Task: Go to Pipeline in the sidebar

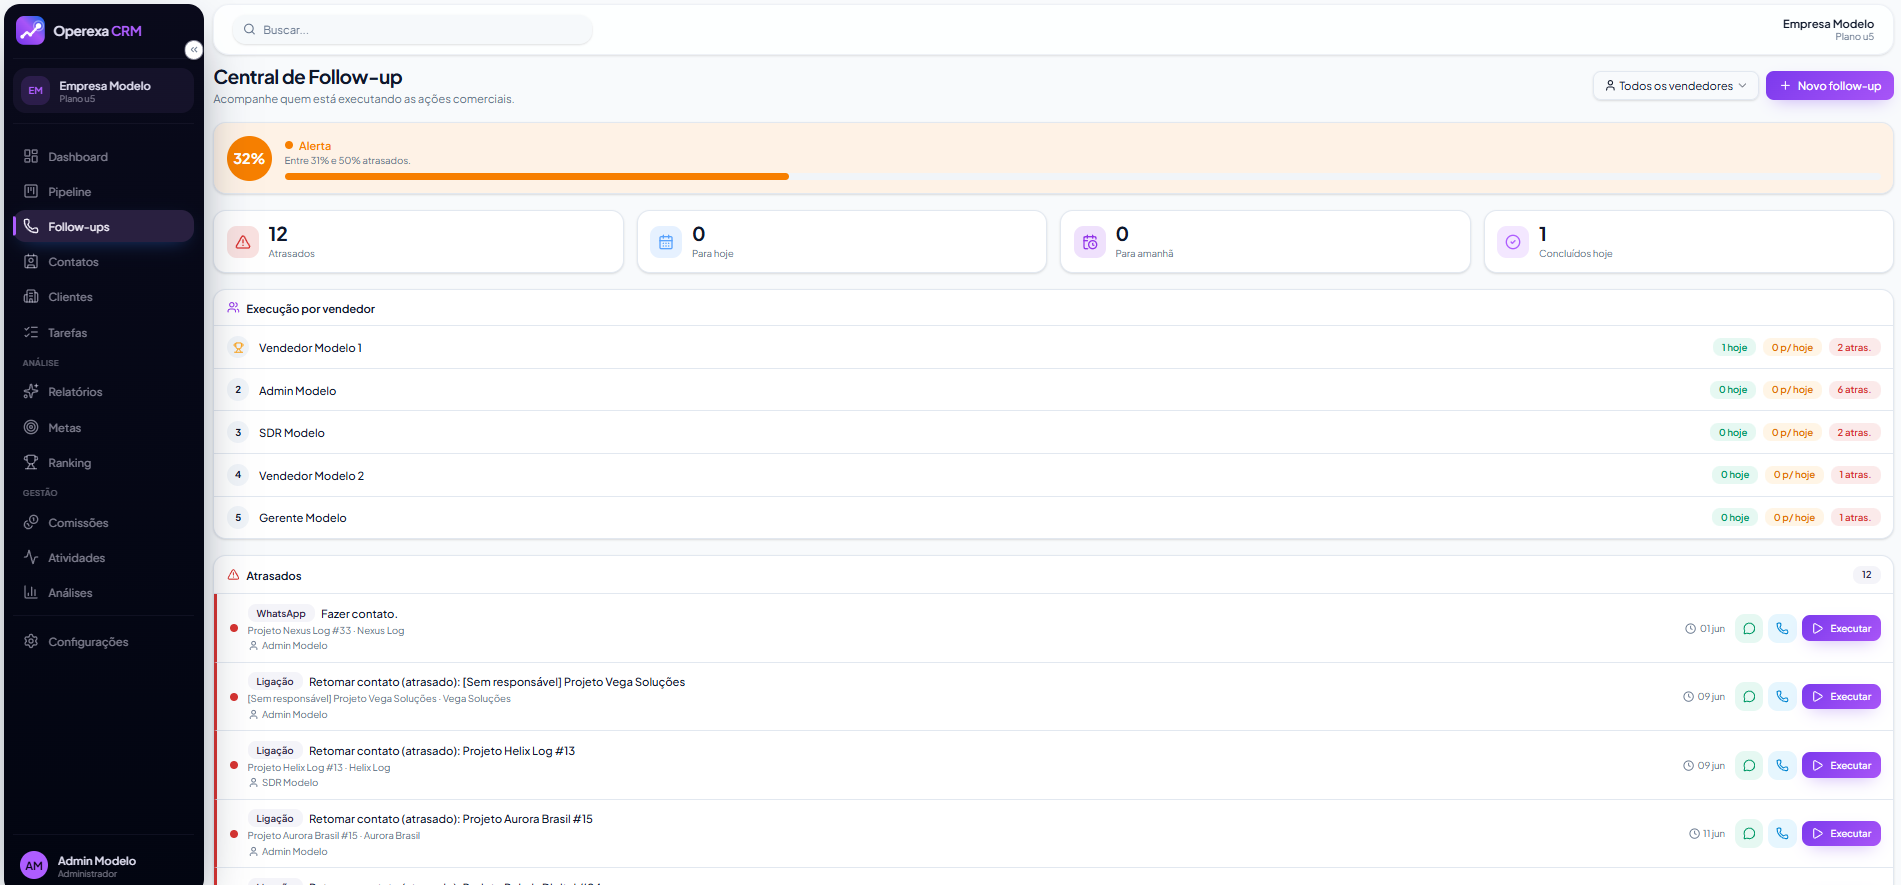Action: [x=103, y=192]
